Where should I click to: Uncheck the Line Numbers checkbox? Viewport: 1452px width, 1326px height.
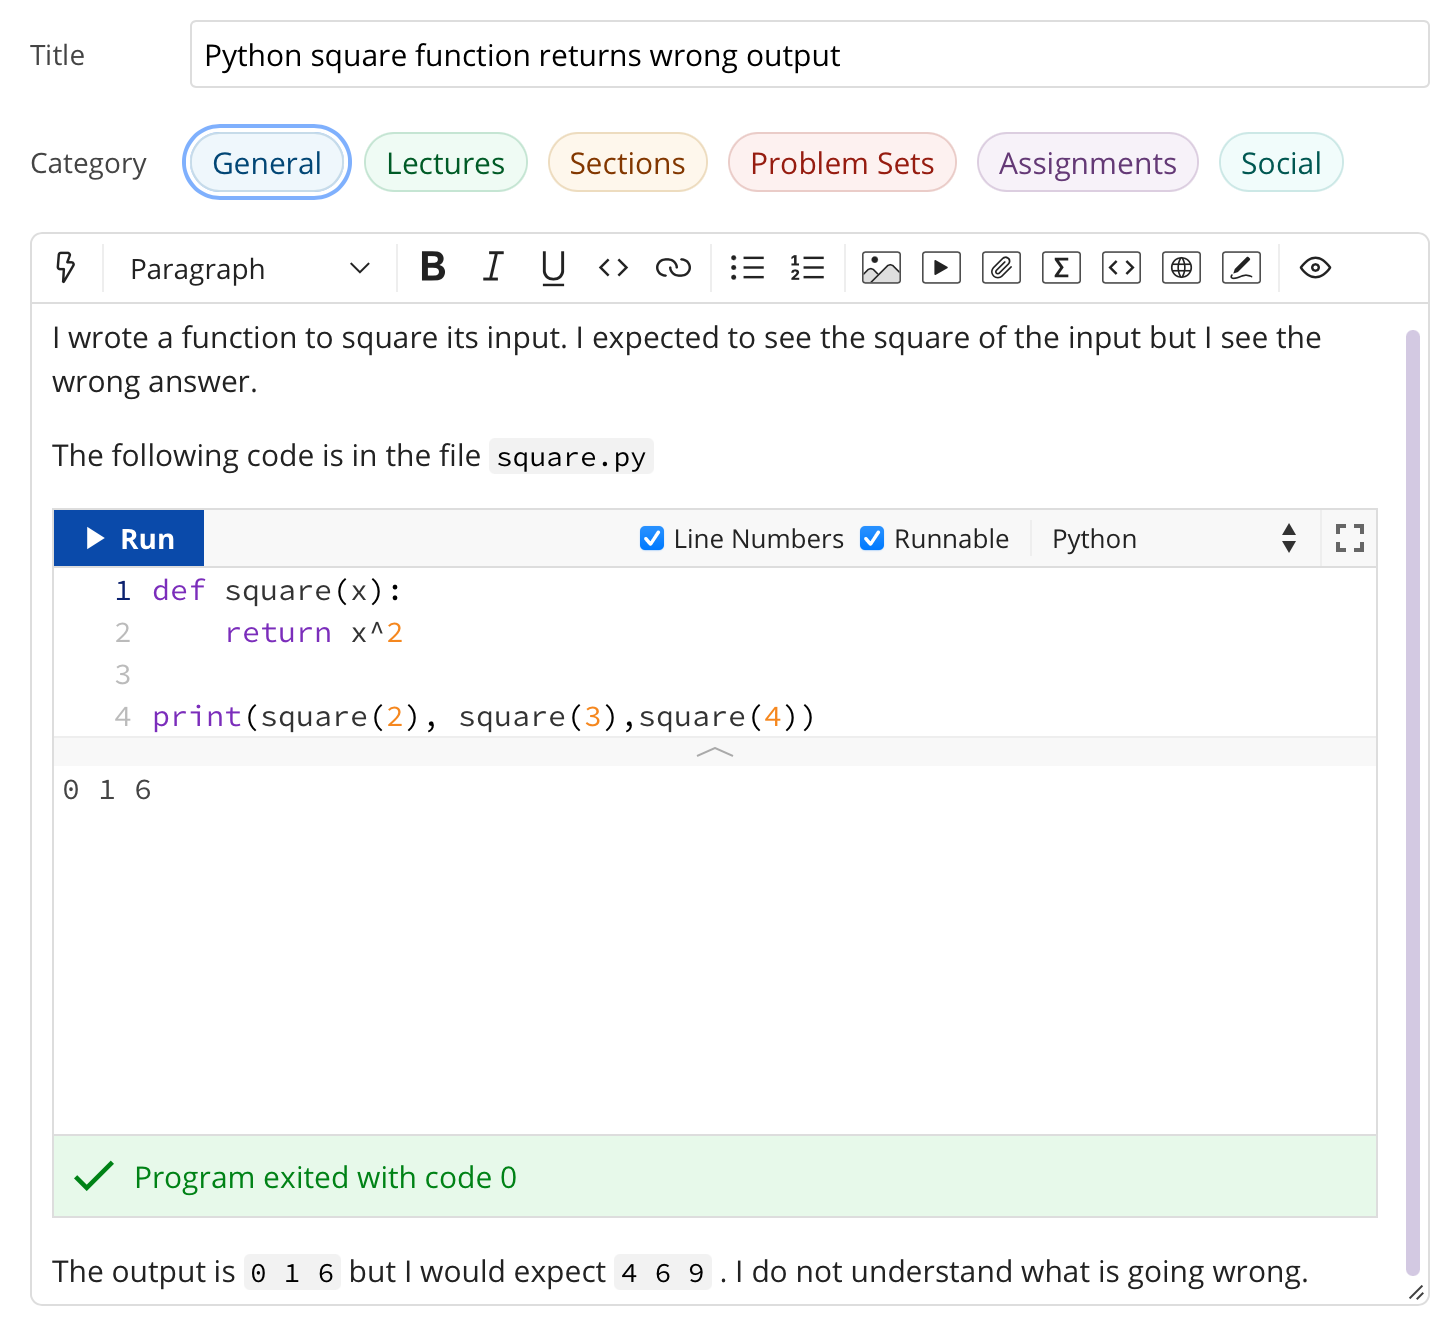(x=652, y=539)
